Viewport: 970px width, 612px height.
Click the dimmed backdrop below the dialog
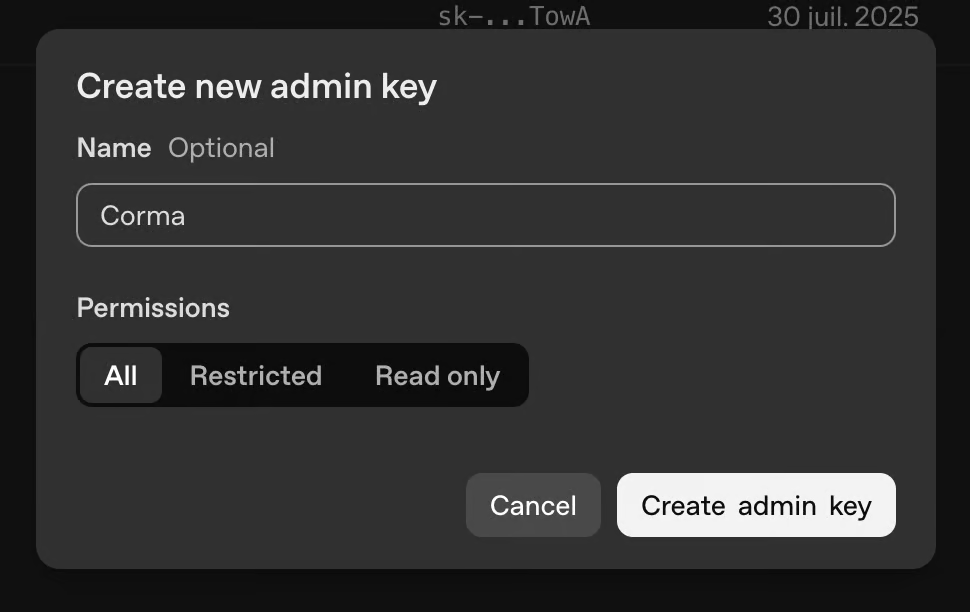[x=485, y=592]
